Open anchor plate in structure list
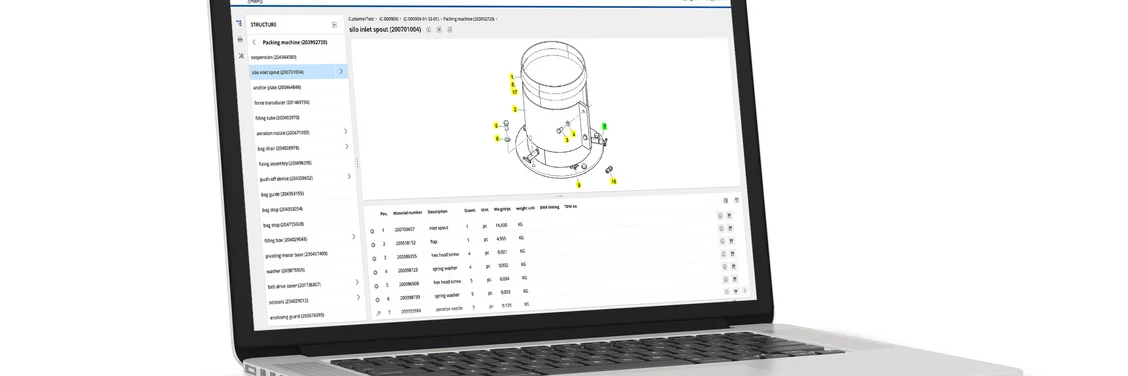The height and width of the screenshot is (376, 1128). [277, 88]
